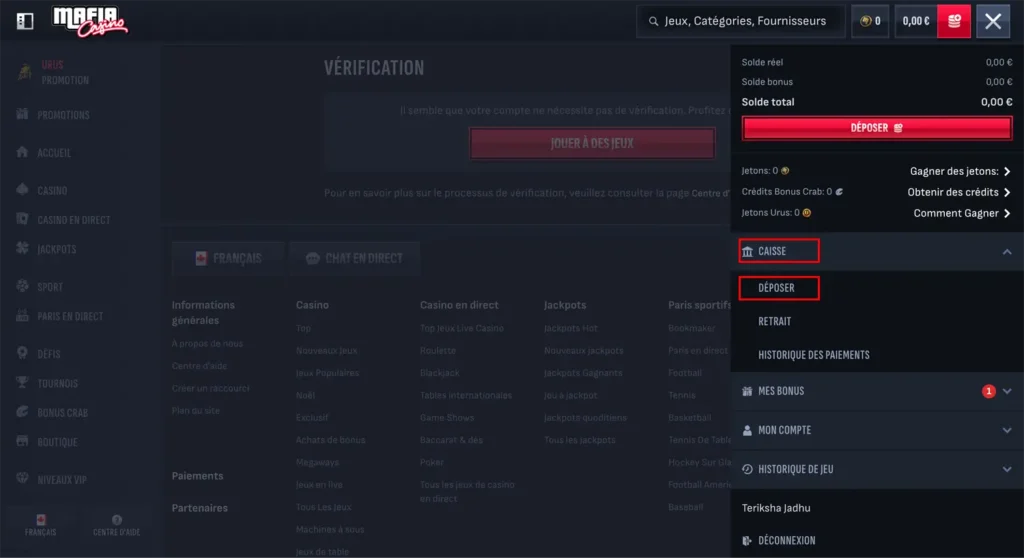Screen dimensions: 1024x558
Task: Open the Obtenir des crédits link
Action: [x=959, y=192]
